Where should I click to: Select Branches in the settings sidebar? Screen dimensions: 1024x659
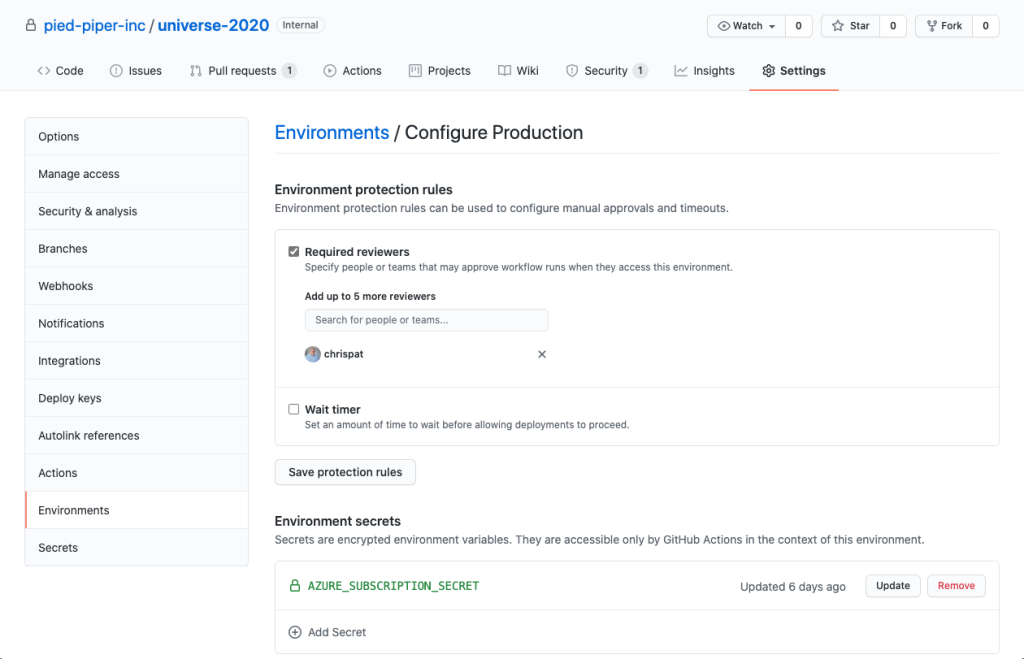[x=63, y=249]
